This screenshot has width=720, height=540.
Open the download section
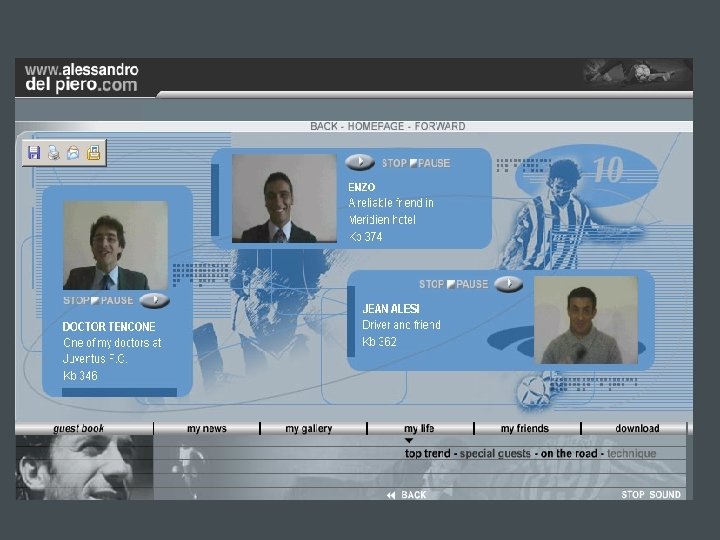click(x=637, y=428)
